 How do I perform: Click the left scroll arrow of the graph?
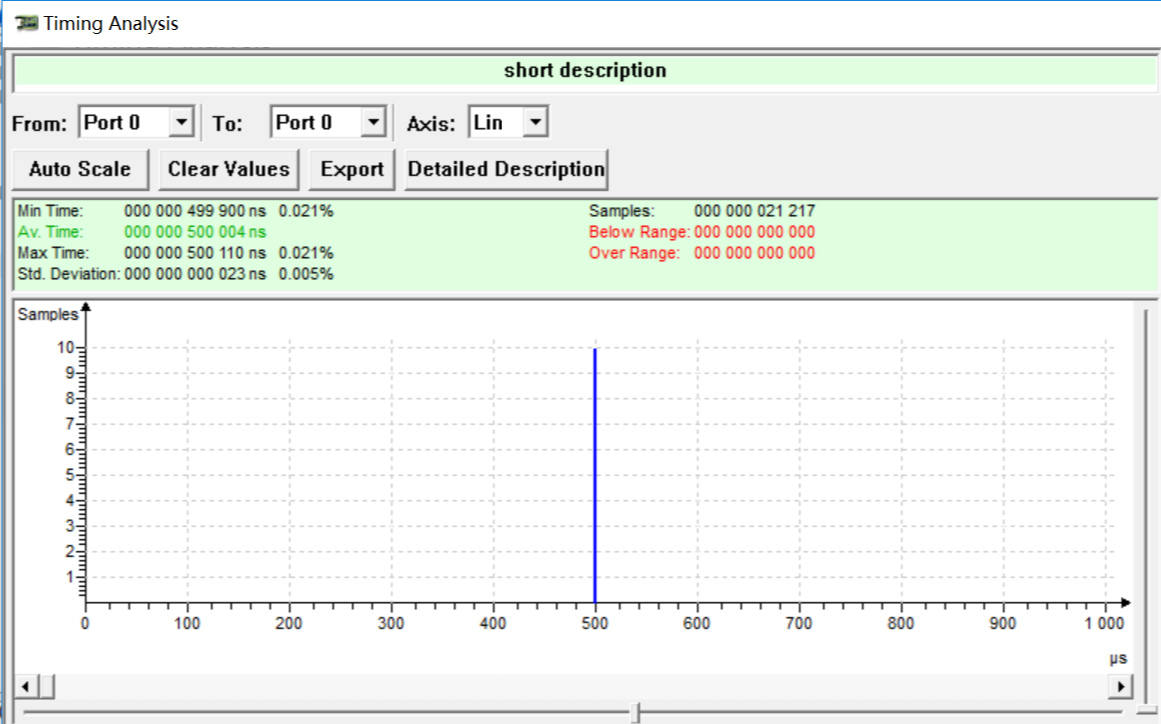(x=25, y=686)
